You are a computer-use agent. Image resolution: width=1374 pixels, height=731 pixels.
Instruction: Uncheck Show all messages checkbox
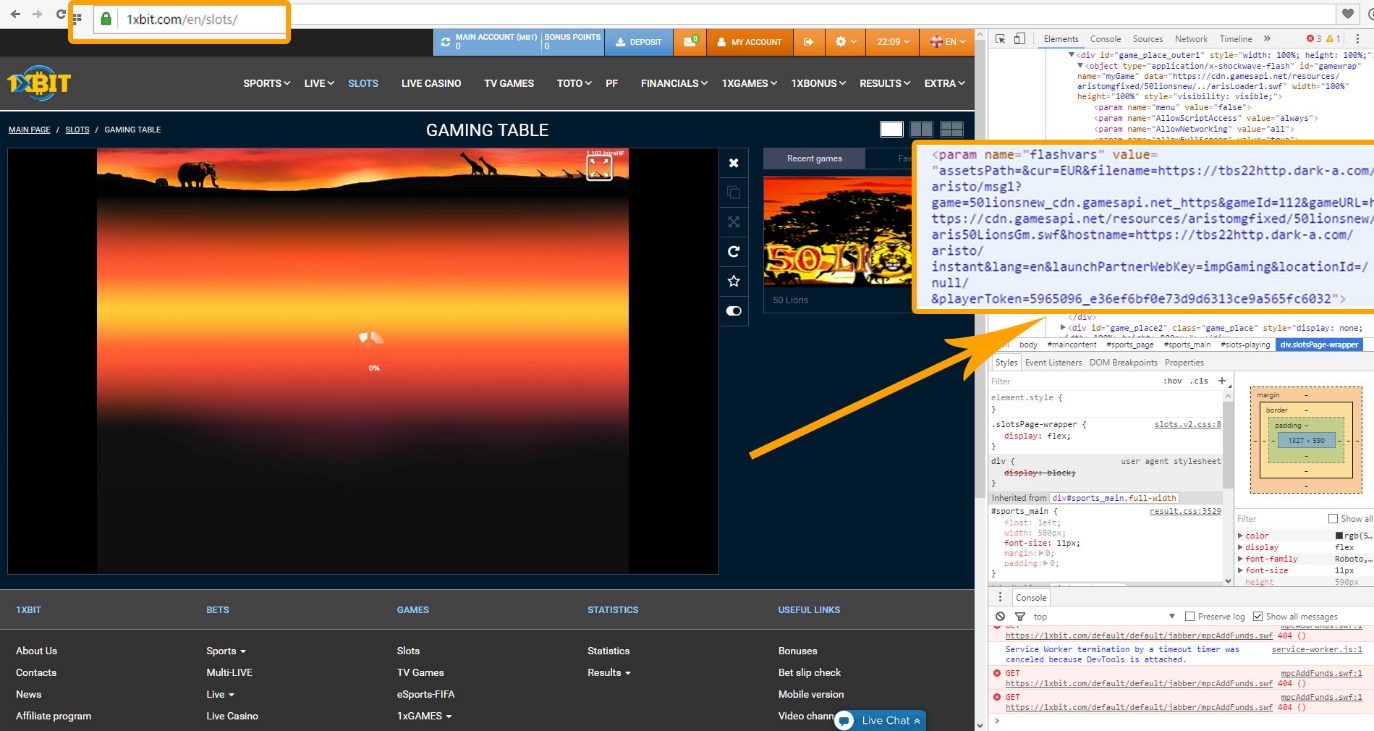click(1258, 617)
